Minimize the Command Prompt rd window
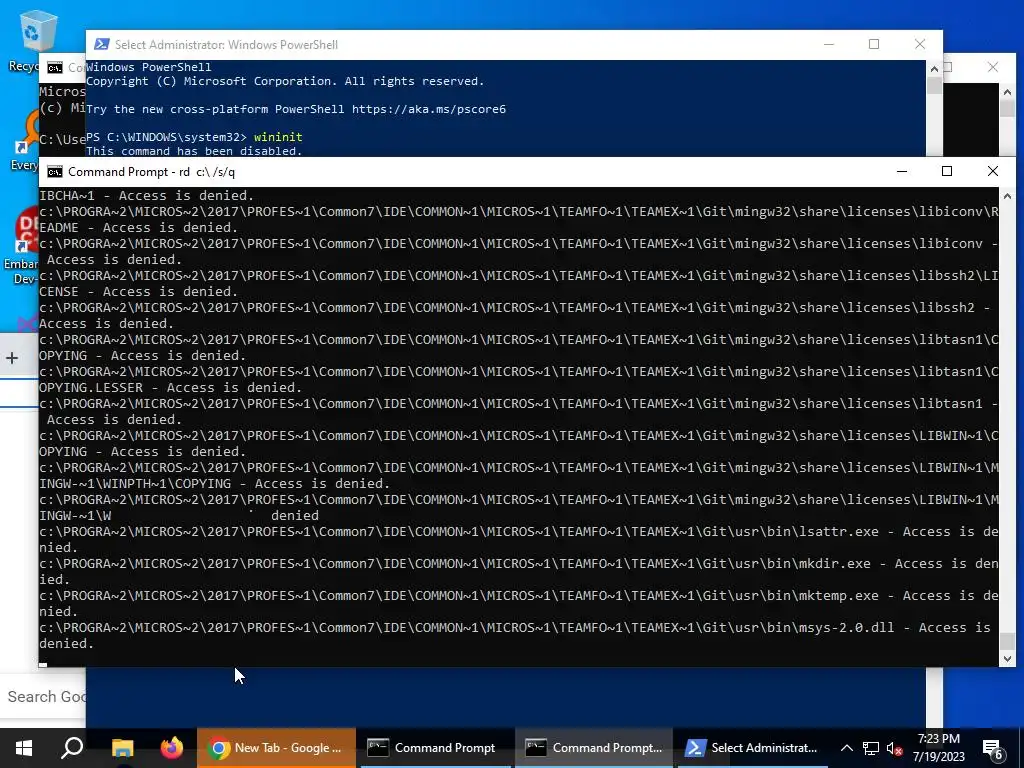The height and width of the screenshot is (768, 1024). click(902, 171)
